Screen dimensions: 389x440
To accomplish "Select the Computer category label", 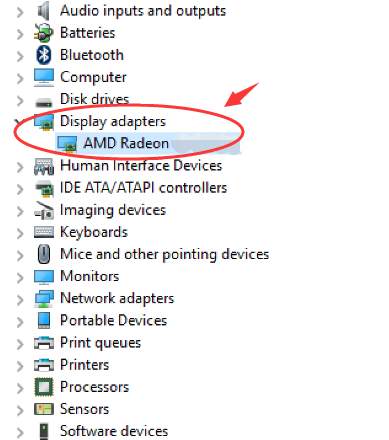I will 93,77.
